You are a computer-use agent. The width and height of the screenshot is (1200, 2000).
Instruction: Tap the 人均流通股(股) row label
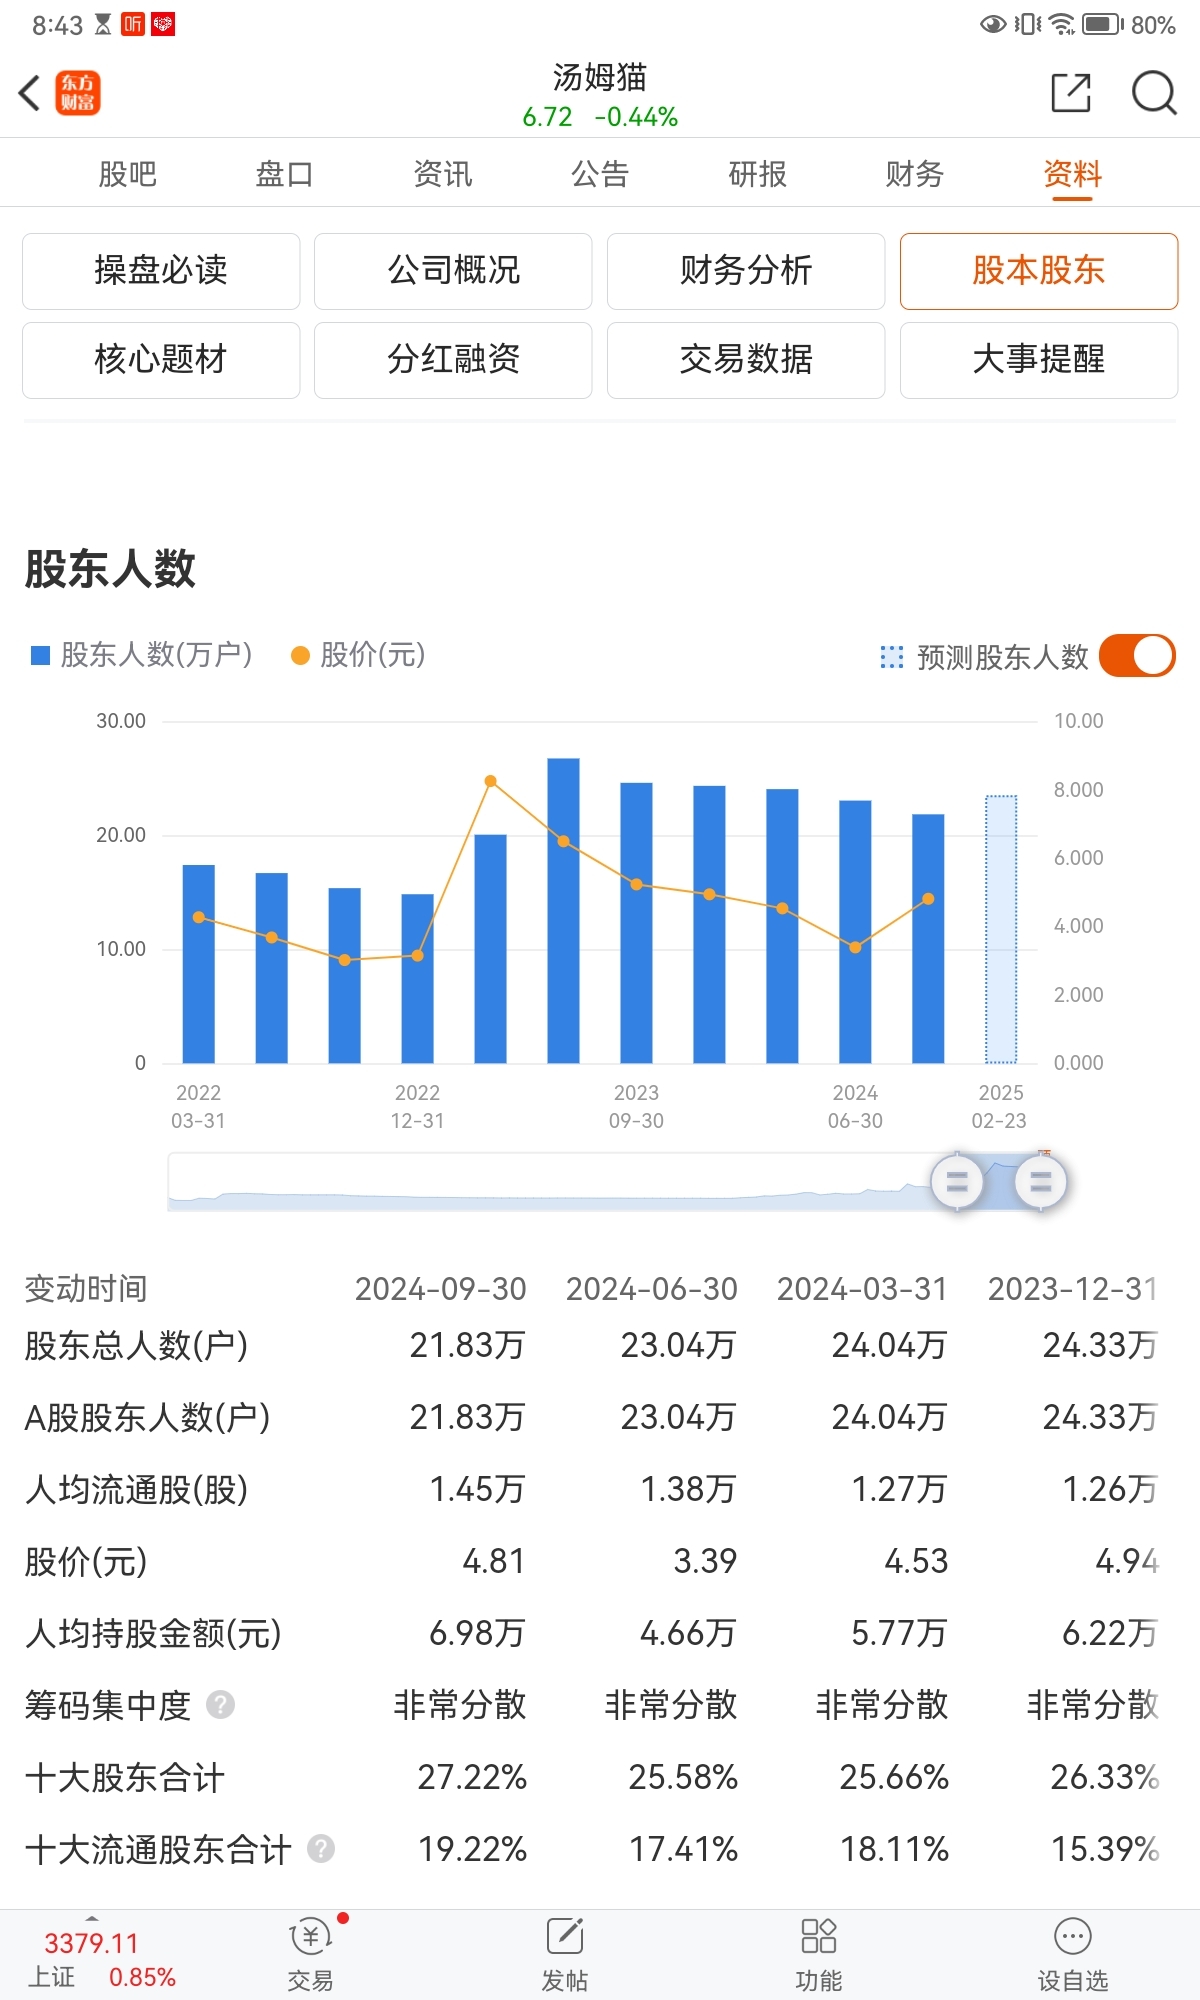coord(137,1489)
